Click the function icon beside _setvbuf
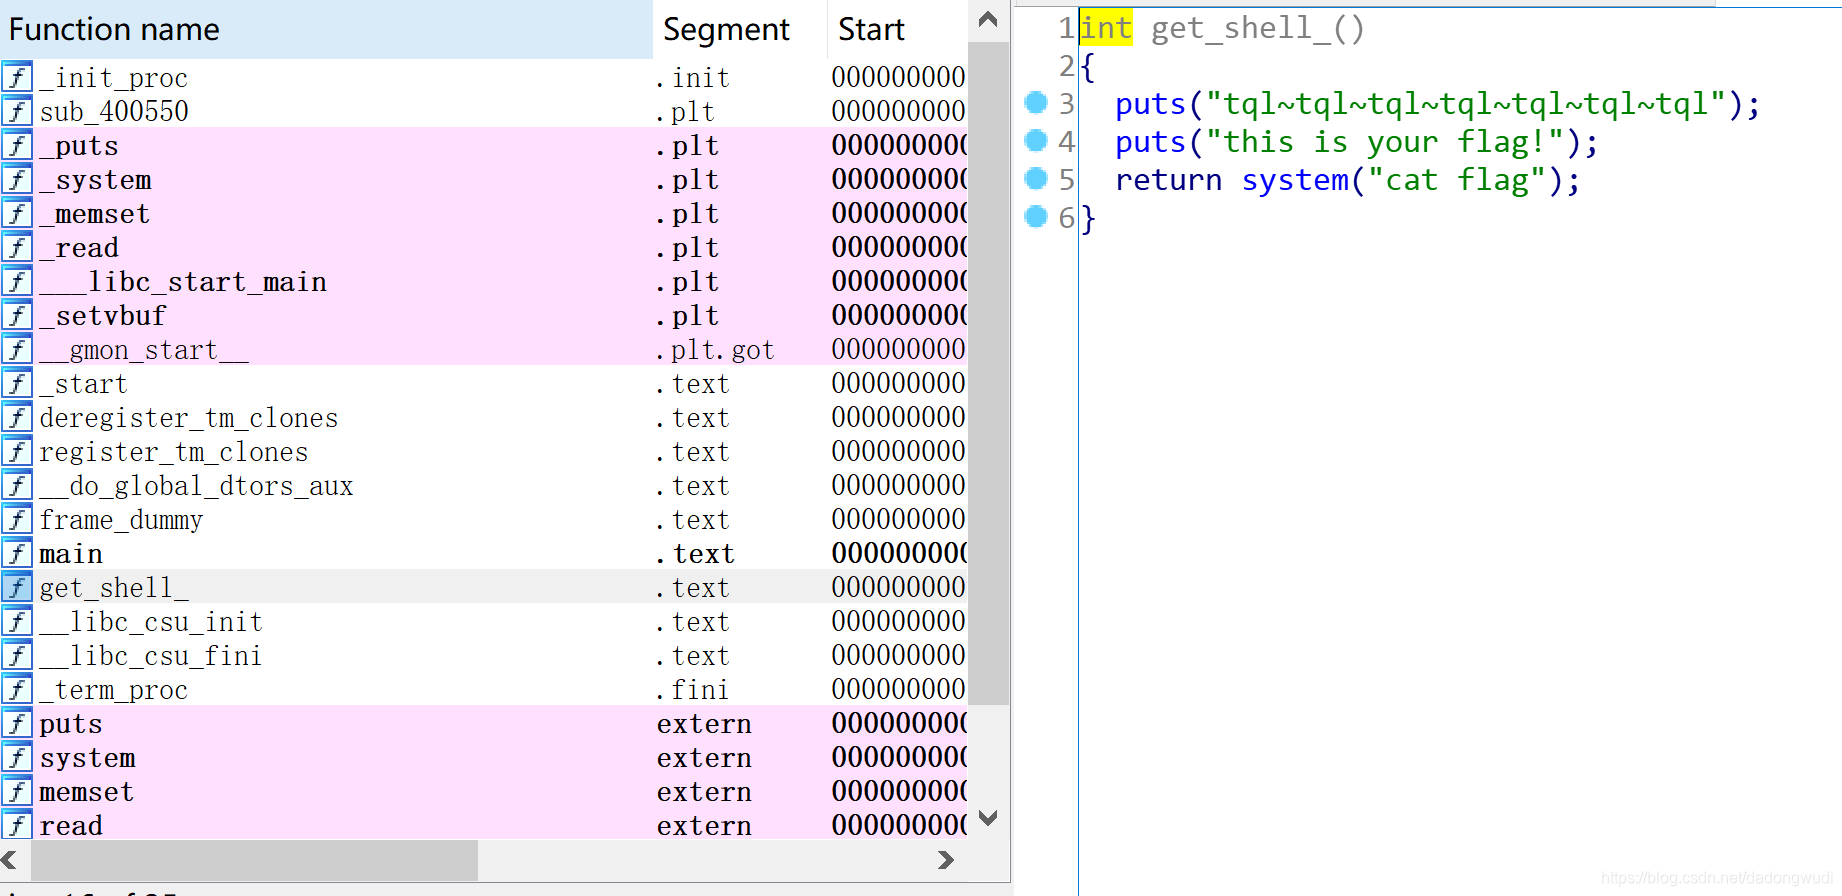1842x896 pixels. (17, 315)
